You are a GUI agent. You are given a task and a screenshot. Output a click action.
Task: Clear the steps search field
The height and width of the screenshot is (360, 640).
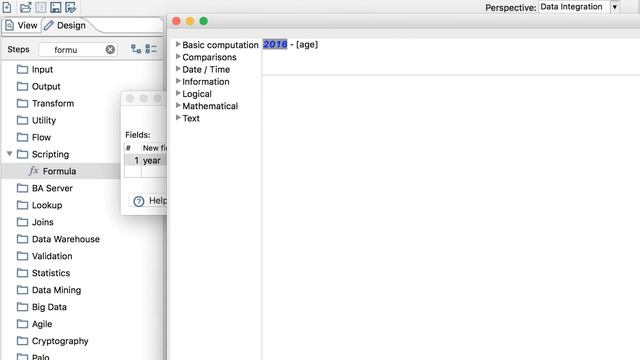coord(110,49)
